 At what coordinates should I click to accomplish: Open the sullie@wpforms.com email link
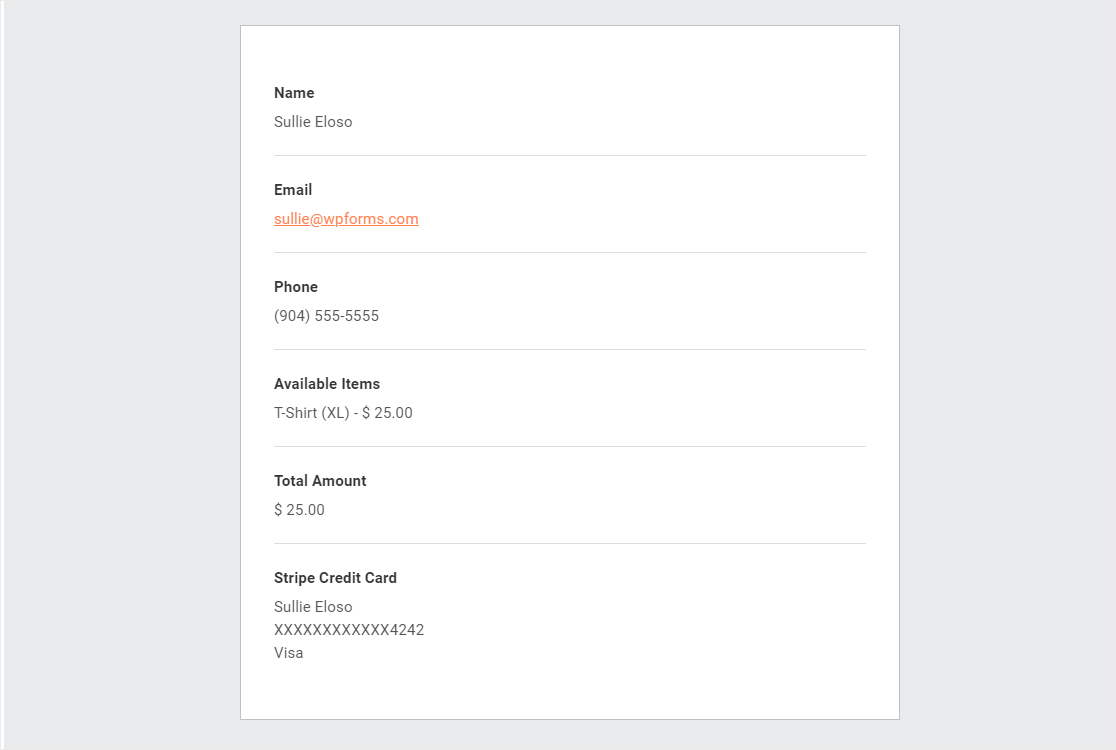346,219
